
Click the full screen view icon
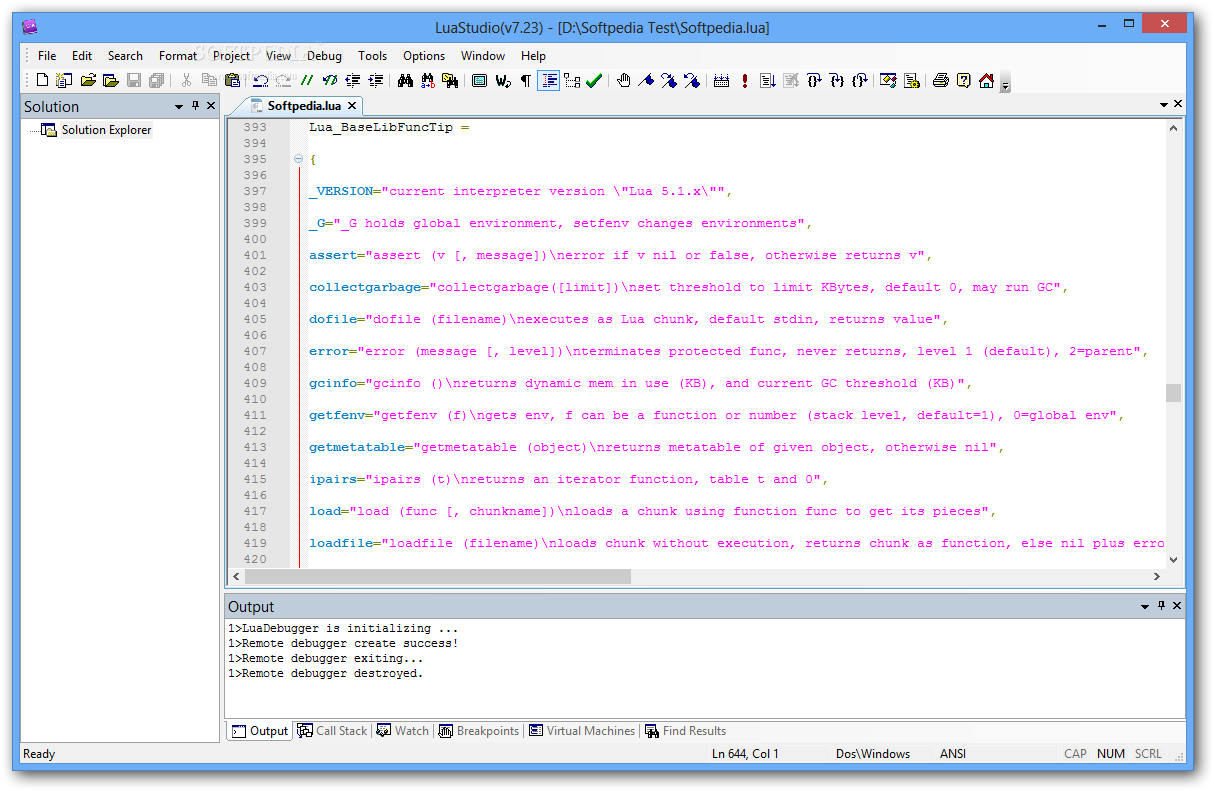click(x=479, y=81)
